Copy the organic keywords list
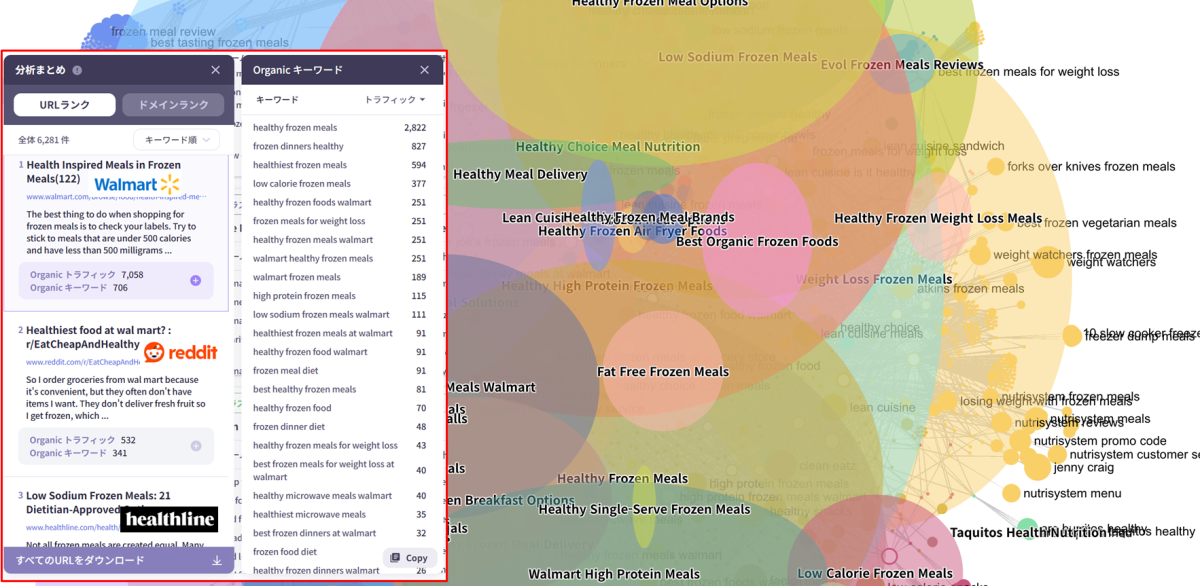Image resolution: width=1200 pixels, height=586 pixels. pos(409,558)
